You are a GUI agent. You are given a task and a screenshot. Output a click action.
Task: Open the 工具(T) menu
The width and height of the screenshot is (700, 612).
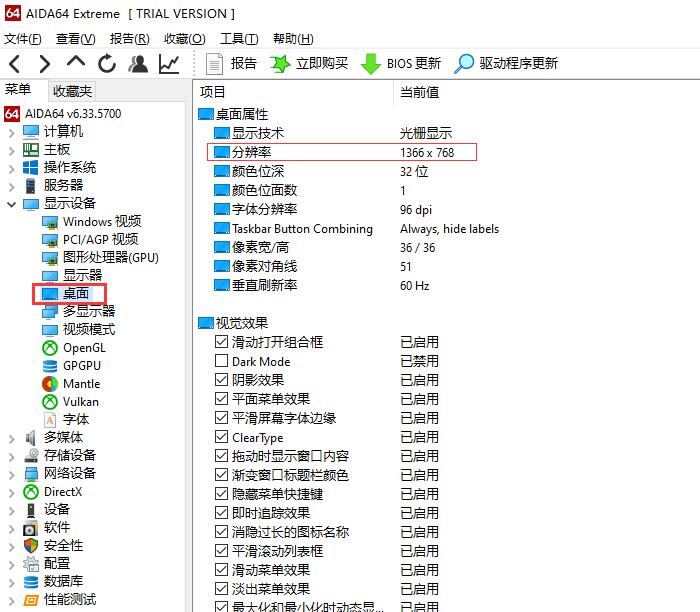click(239, 39)
